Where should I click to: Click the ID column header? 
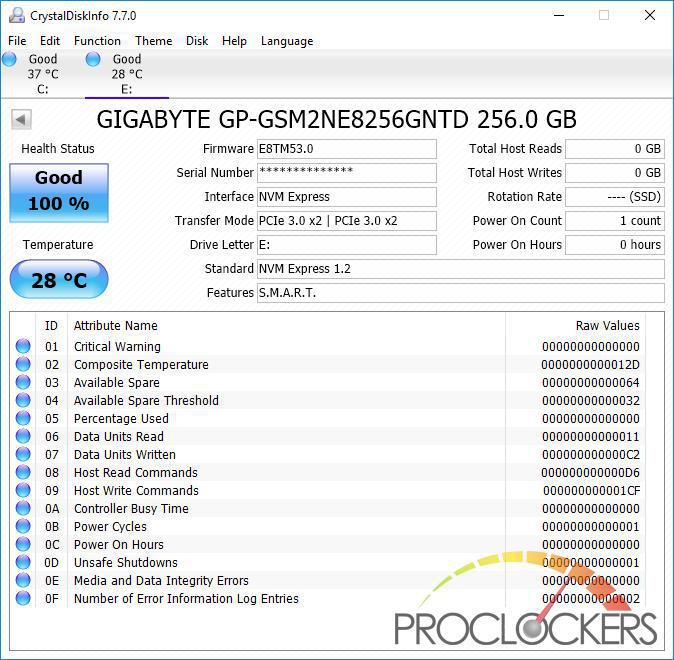point(51,326)
